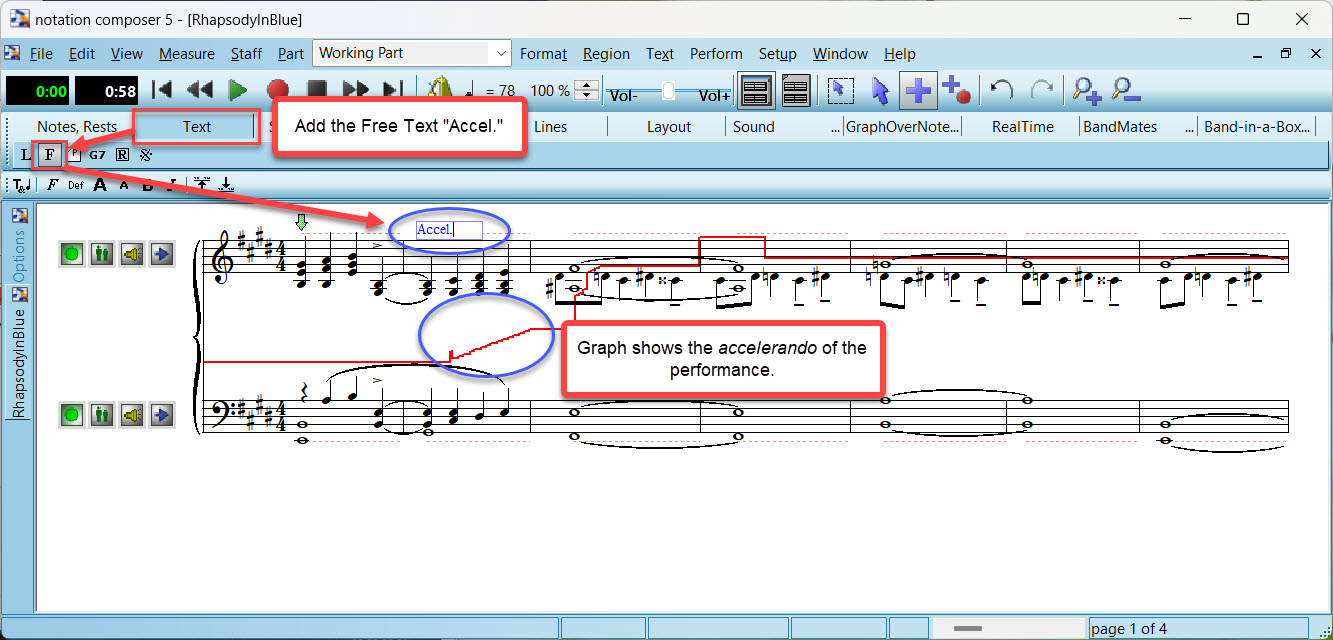Open the Help menu

(x=900, y=54)
